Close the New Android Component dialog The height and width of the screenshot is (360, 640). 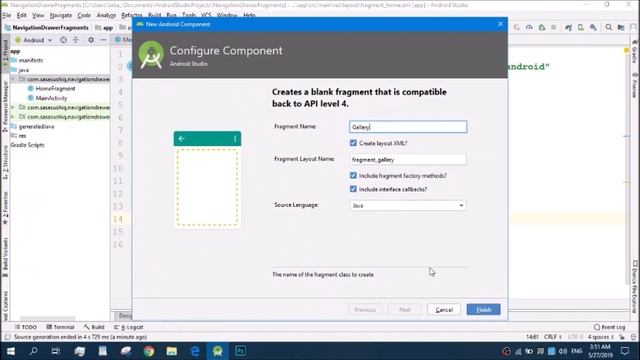click(500, 24)
